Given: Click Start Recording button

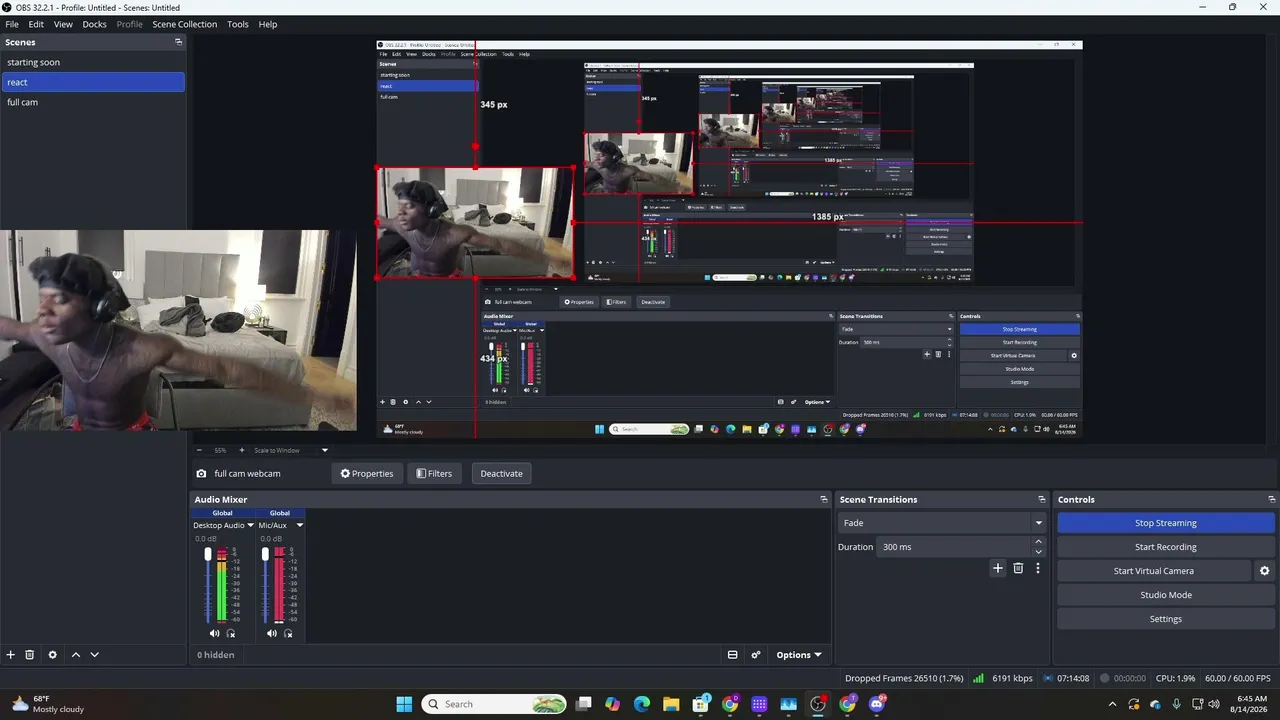Looking at the screenshot, I should tap(1165, 547).
